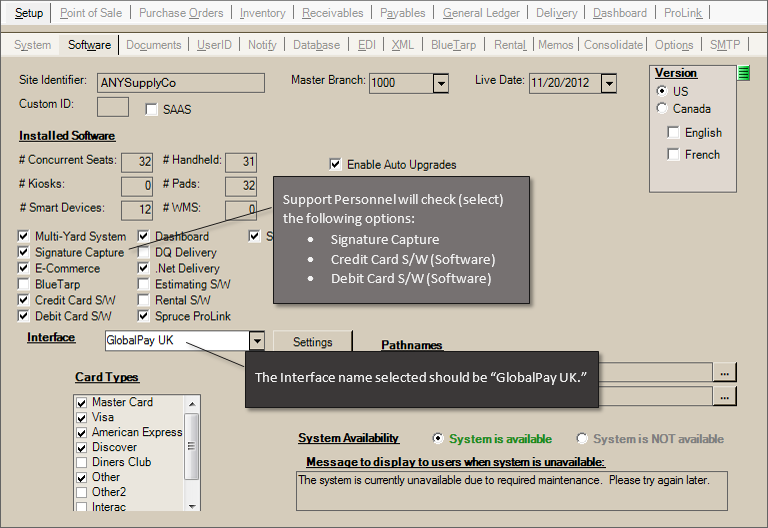The image size is (768, 528).
Task: Click the unavailable-system message text box
Action: [512, 491]
